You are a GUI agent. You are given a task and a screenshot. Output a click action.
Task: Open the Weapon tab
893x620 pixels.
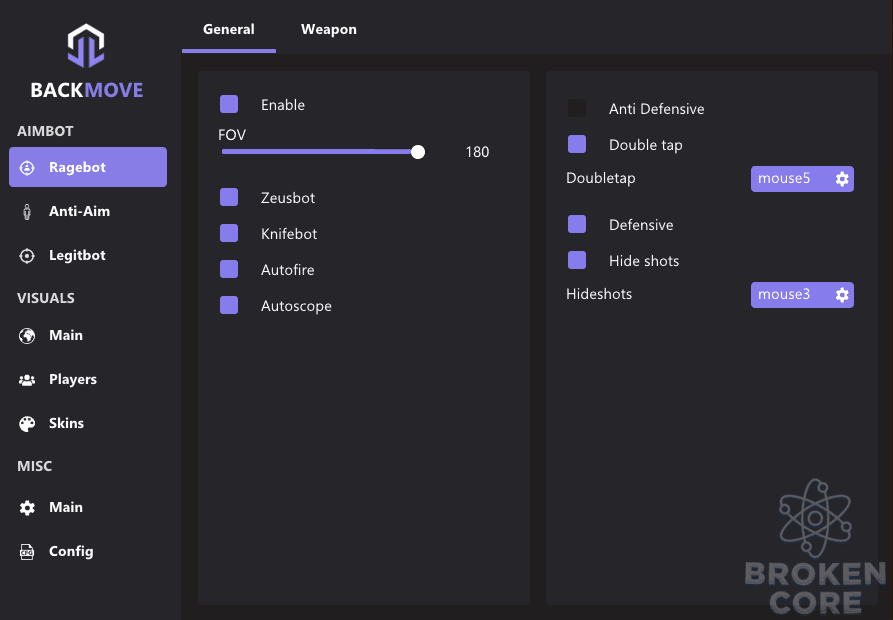click(x=329, y=30)
